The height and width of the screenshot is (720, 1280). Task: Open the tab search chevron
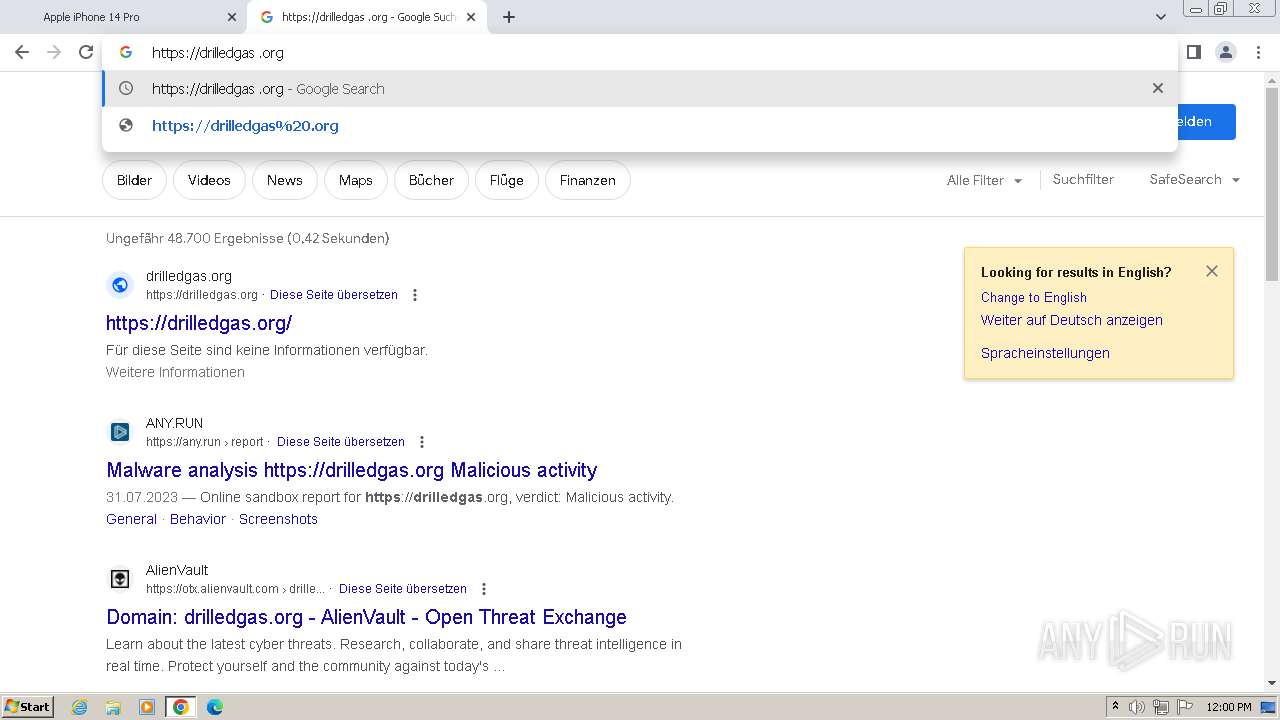click(x=1160, y=17)
